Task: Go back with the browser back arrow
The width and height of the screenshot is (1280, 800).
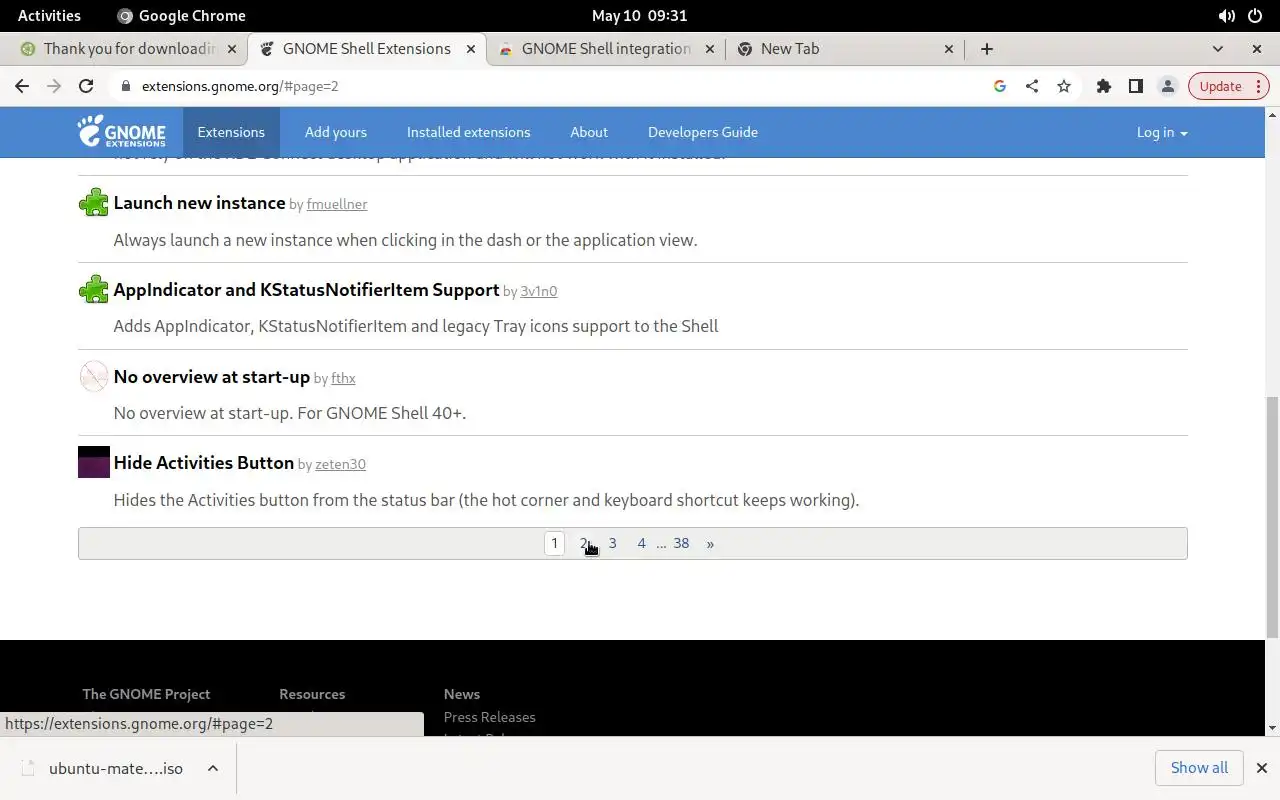Action: 22,86
